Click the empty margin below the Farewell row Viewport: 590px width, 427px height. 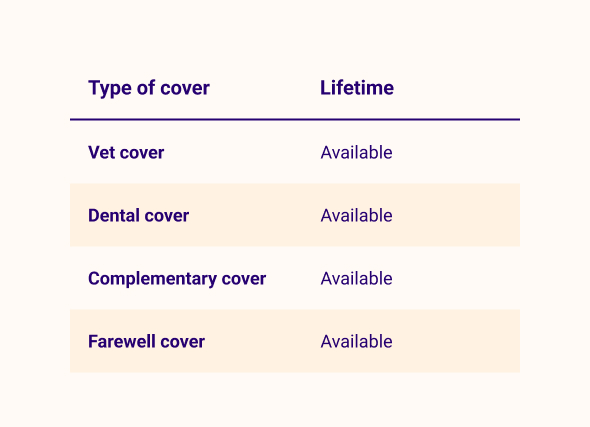[x=295, y=400]
